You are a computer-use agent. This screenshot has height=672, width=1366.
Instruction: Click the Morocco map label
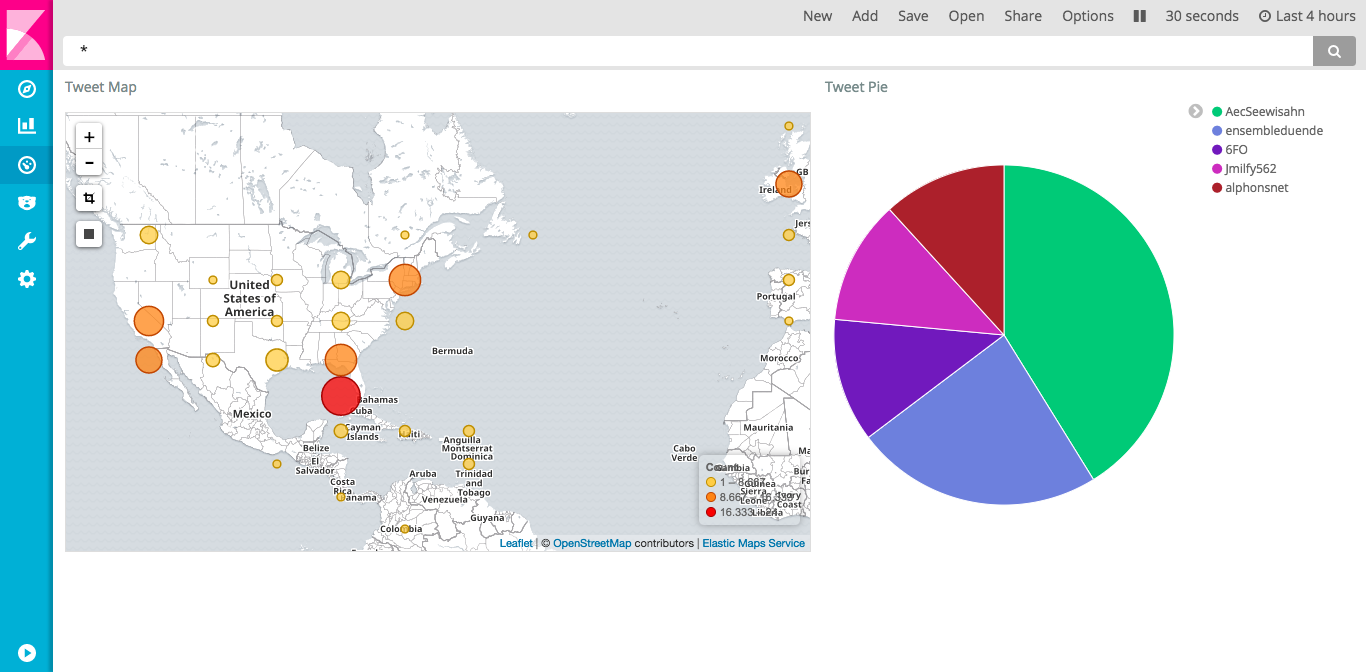(x=780, y=358)
